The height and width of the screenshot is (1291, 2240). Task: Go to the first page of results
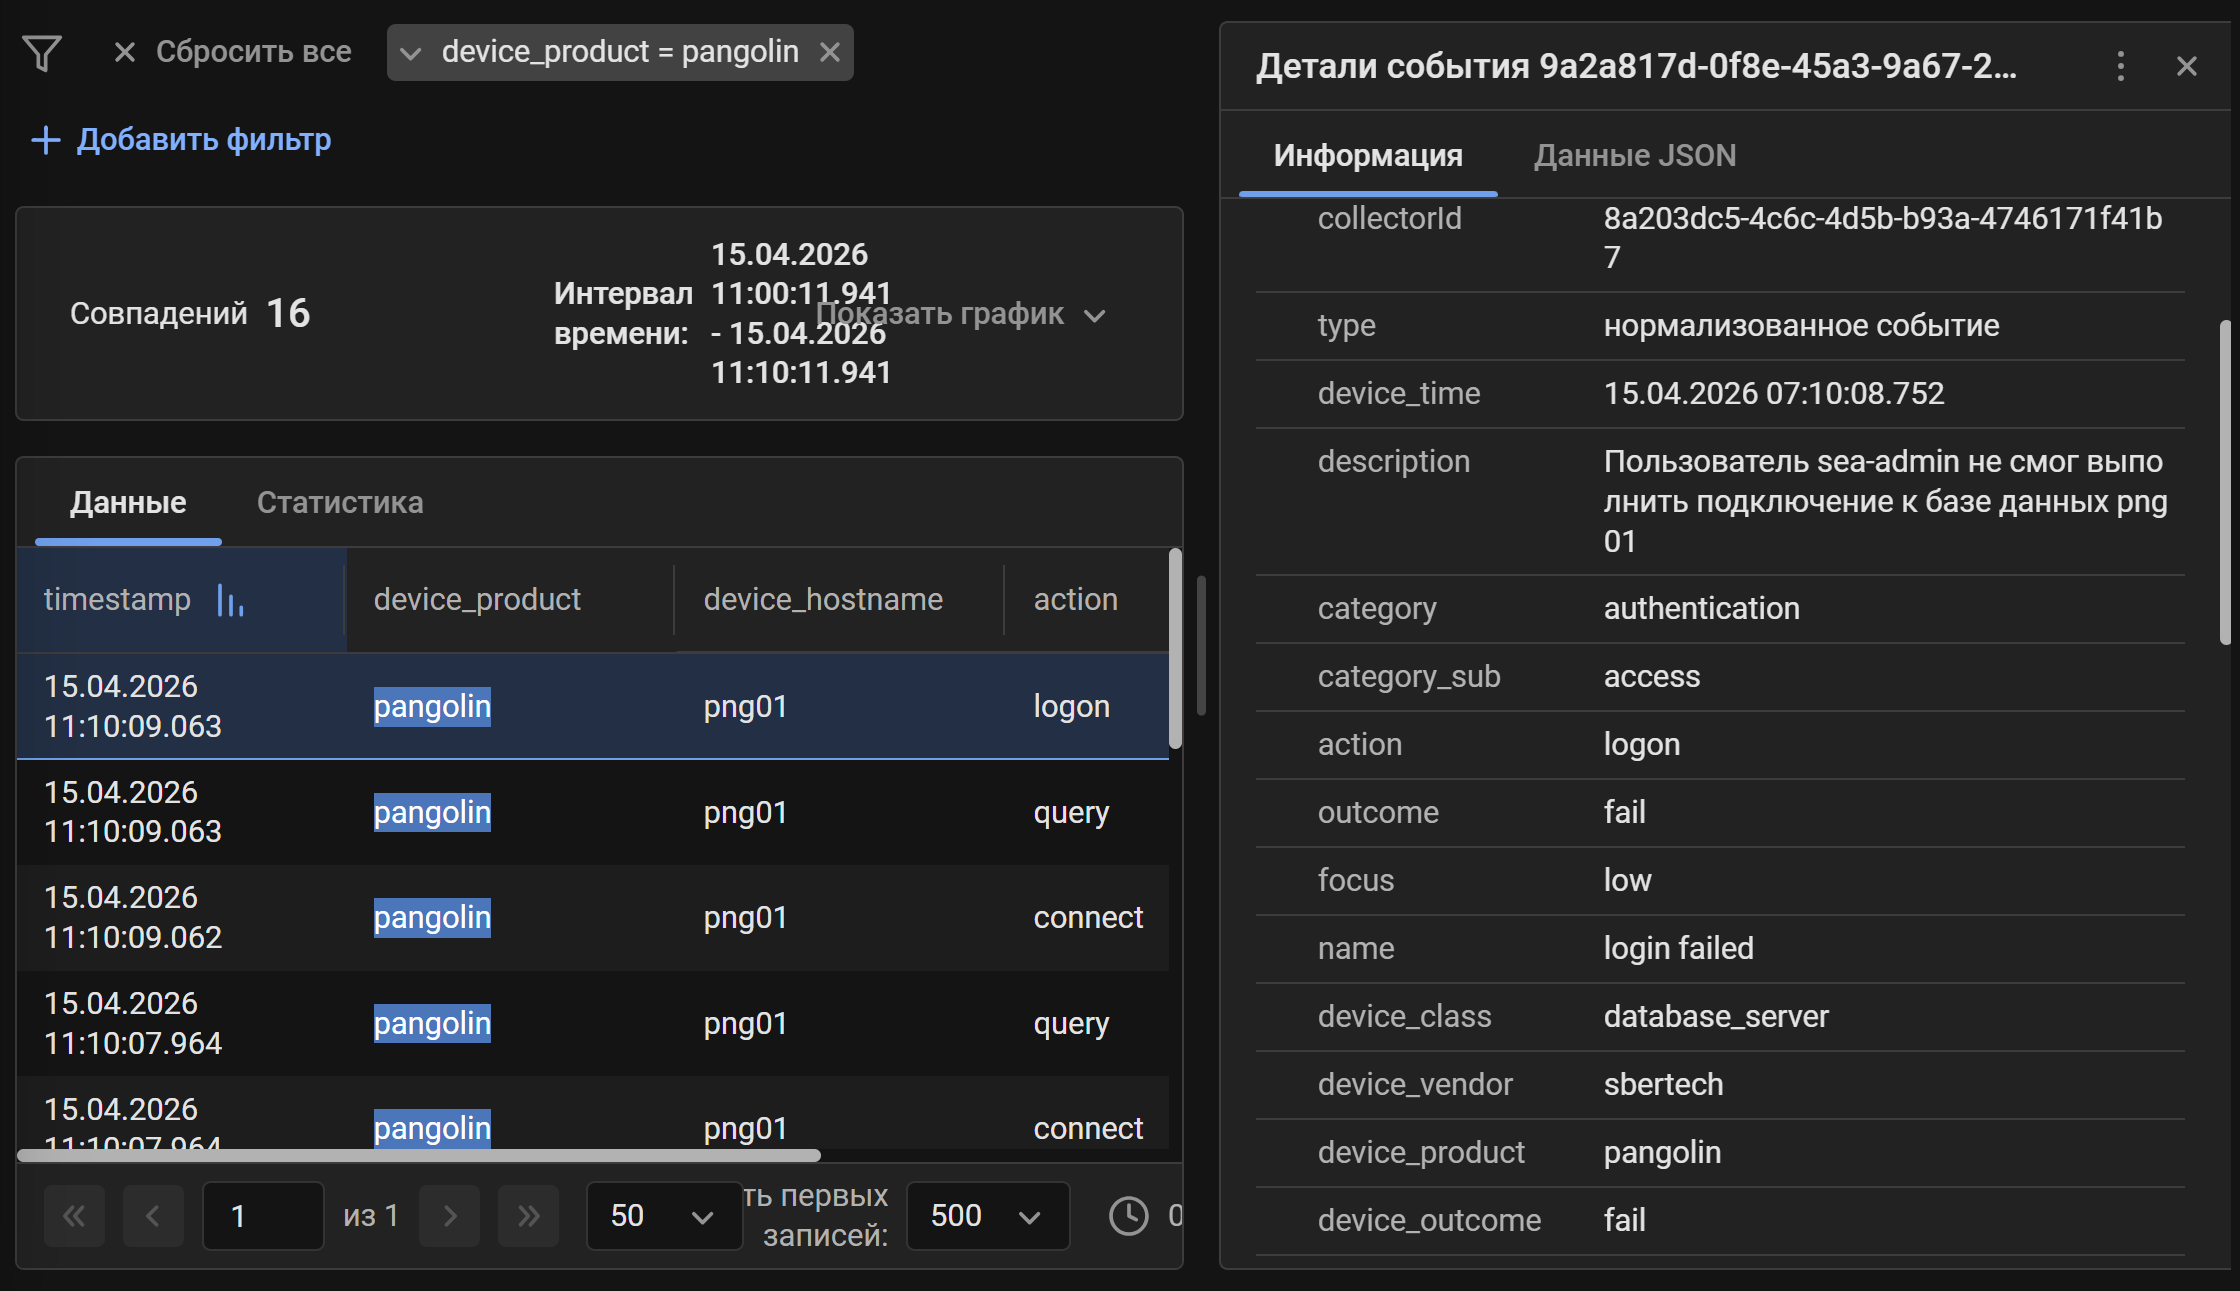74,1215
